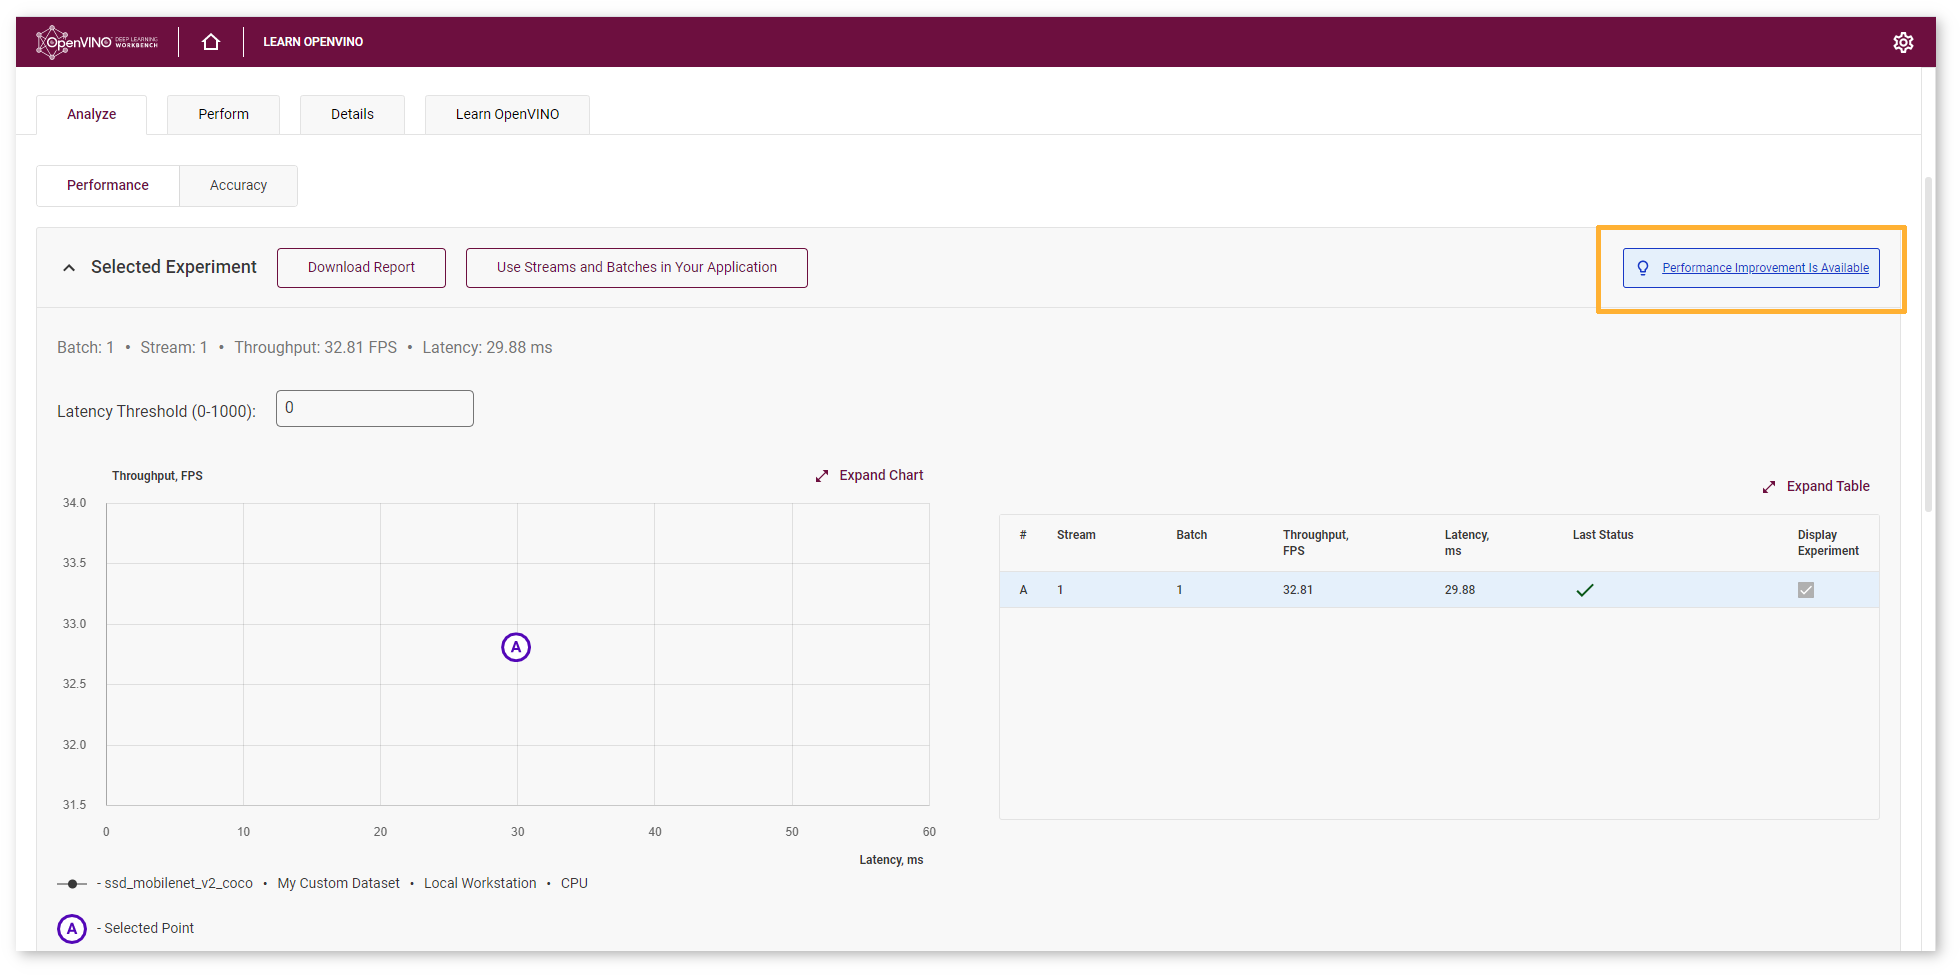Go to the home page icon
The width and height of the screenshot is (1960, 975).
point(211,42)
